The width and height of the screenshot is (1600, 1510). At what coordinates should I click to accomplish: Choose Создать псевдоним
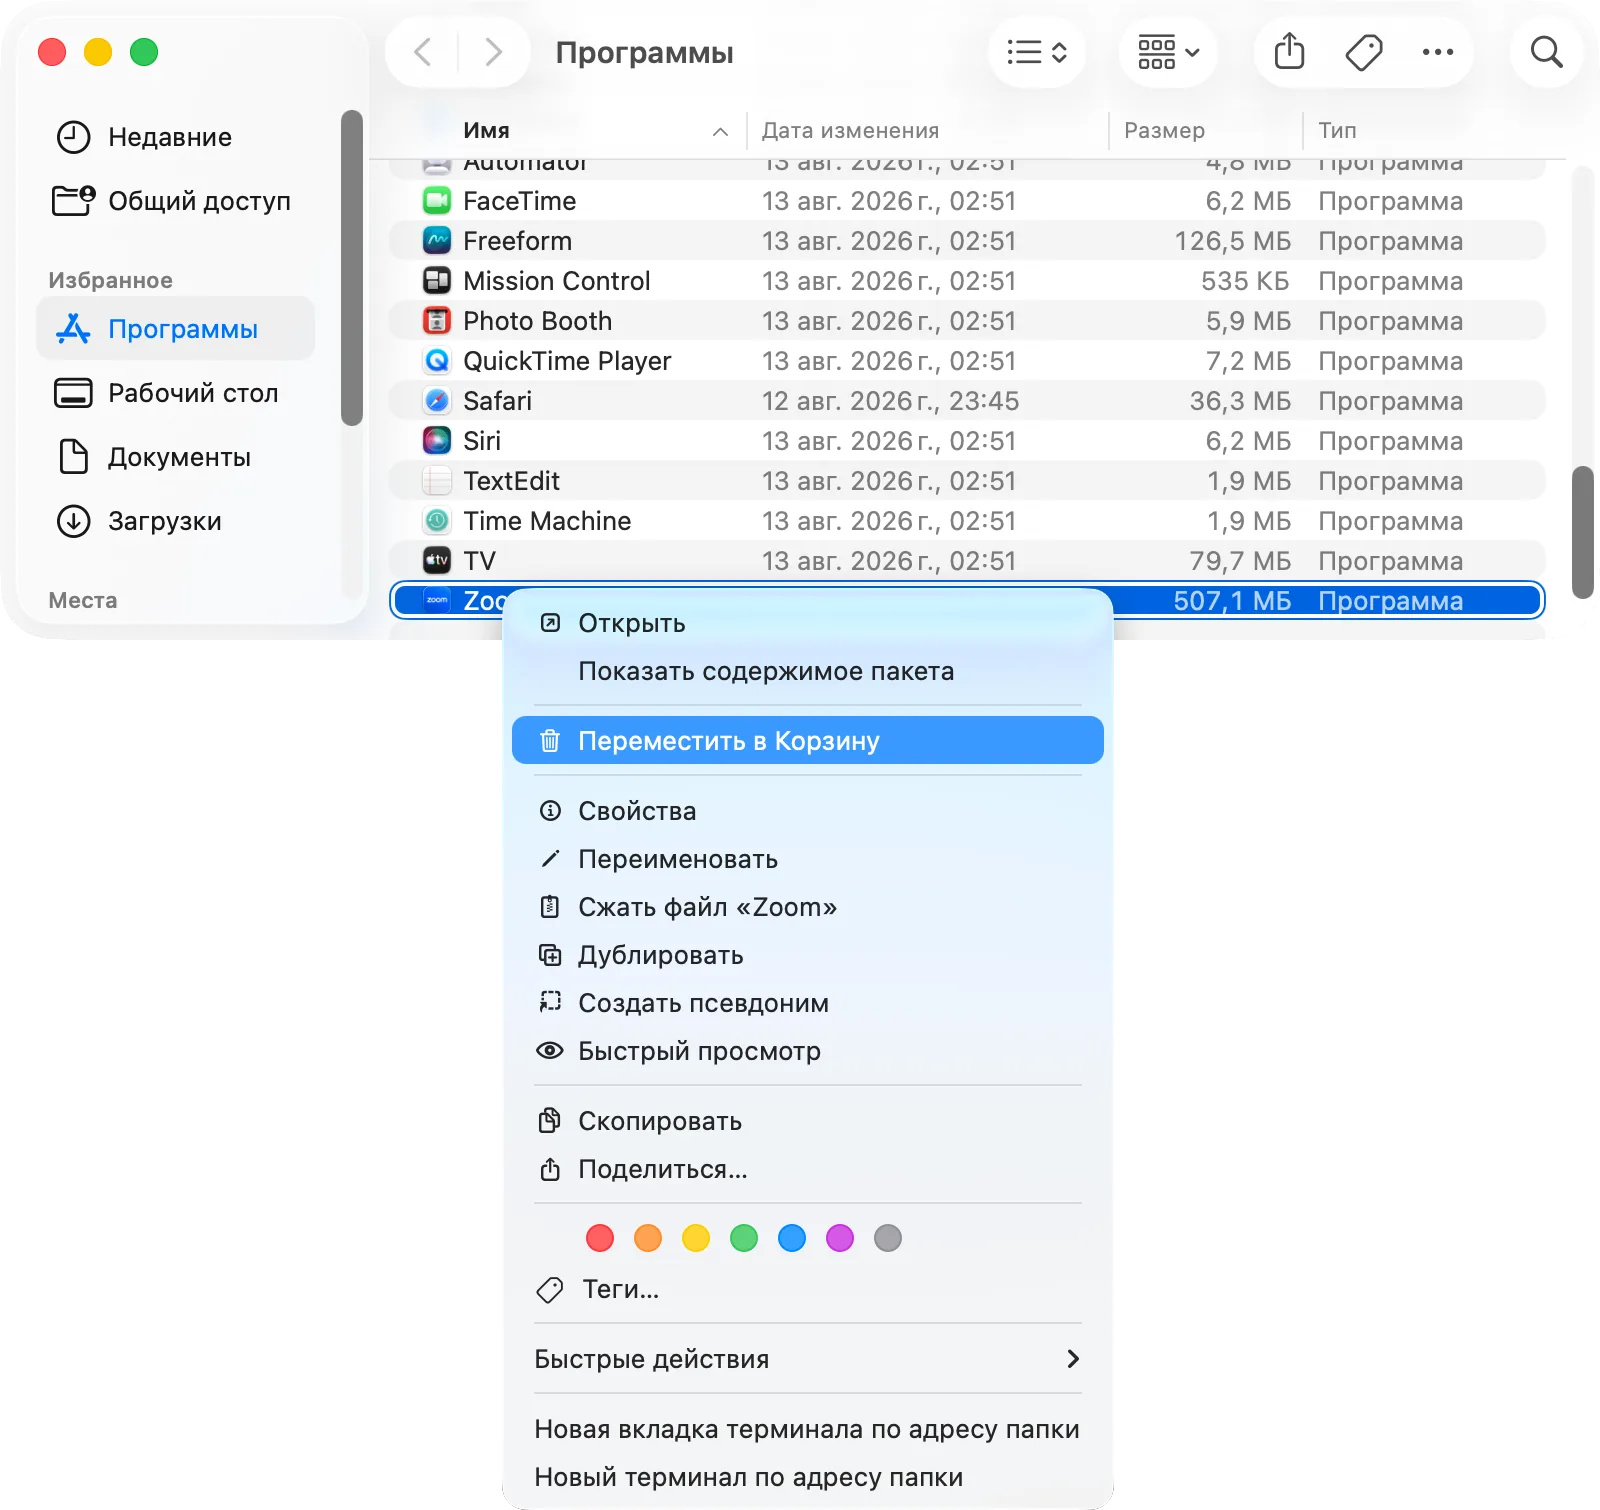(x=808, y=1003)
